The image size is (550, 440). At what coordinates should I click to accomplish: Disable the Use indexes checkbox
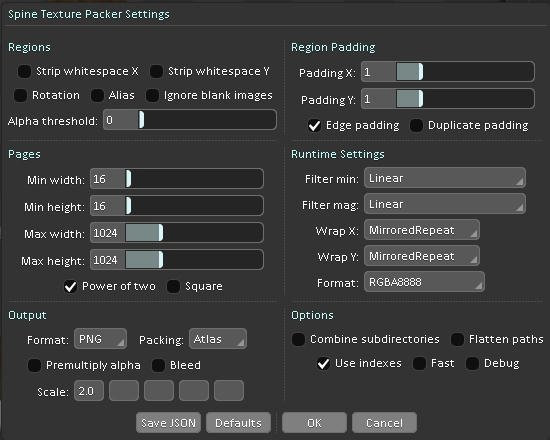(x=323, y=363)
